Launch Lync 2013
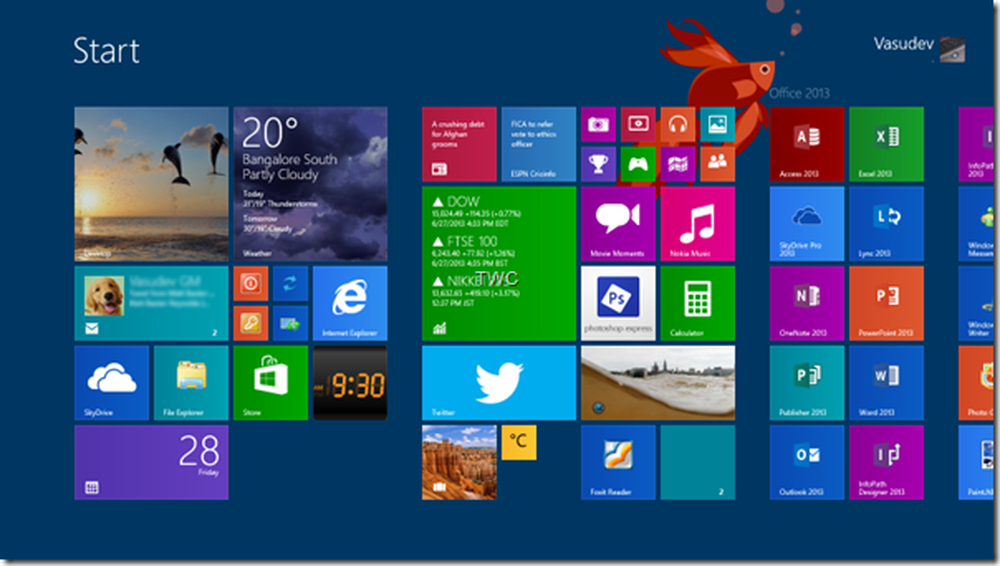 tap(886, 223)
